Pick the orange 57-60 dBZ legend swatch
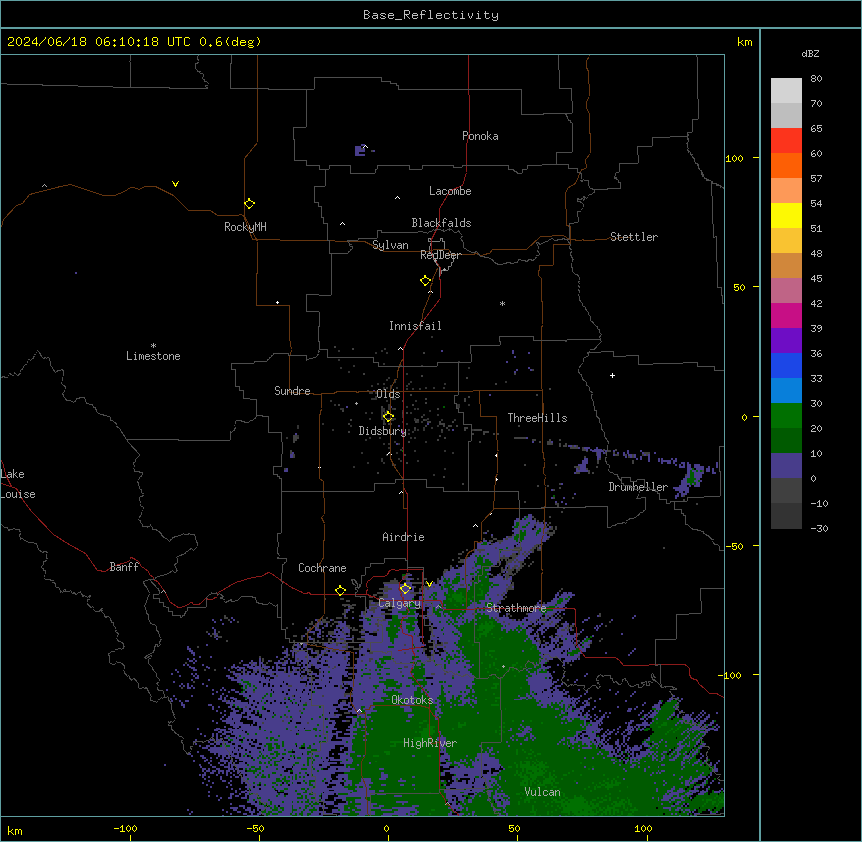862x842 pixels. pyautogui.click(x=786, y=165)
